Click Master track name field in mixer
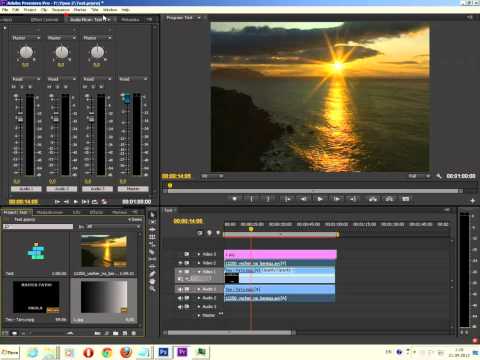 click(x=133, y=189)
